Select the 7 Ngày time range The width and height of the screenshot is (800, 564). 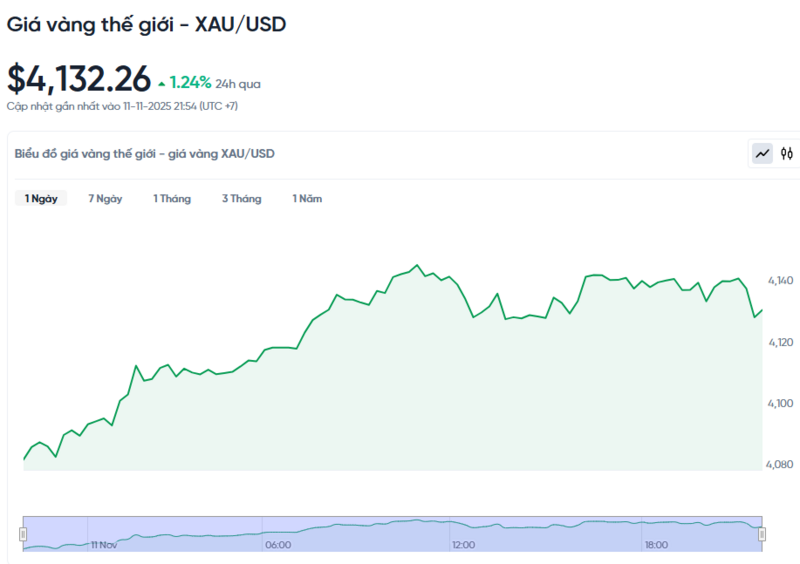[105, 199]
